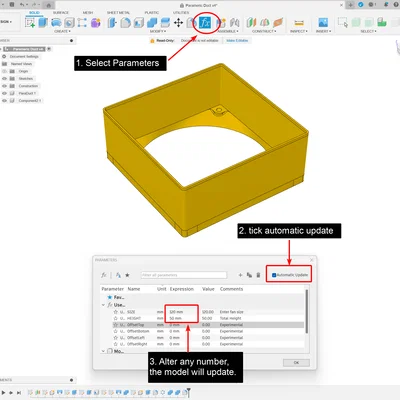Activate the Select cursor tool
This screenshot has height=400, width=400.
click(343, 23)
